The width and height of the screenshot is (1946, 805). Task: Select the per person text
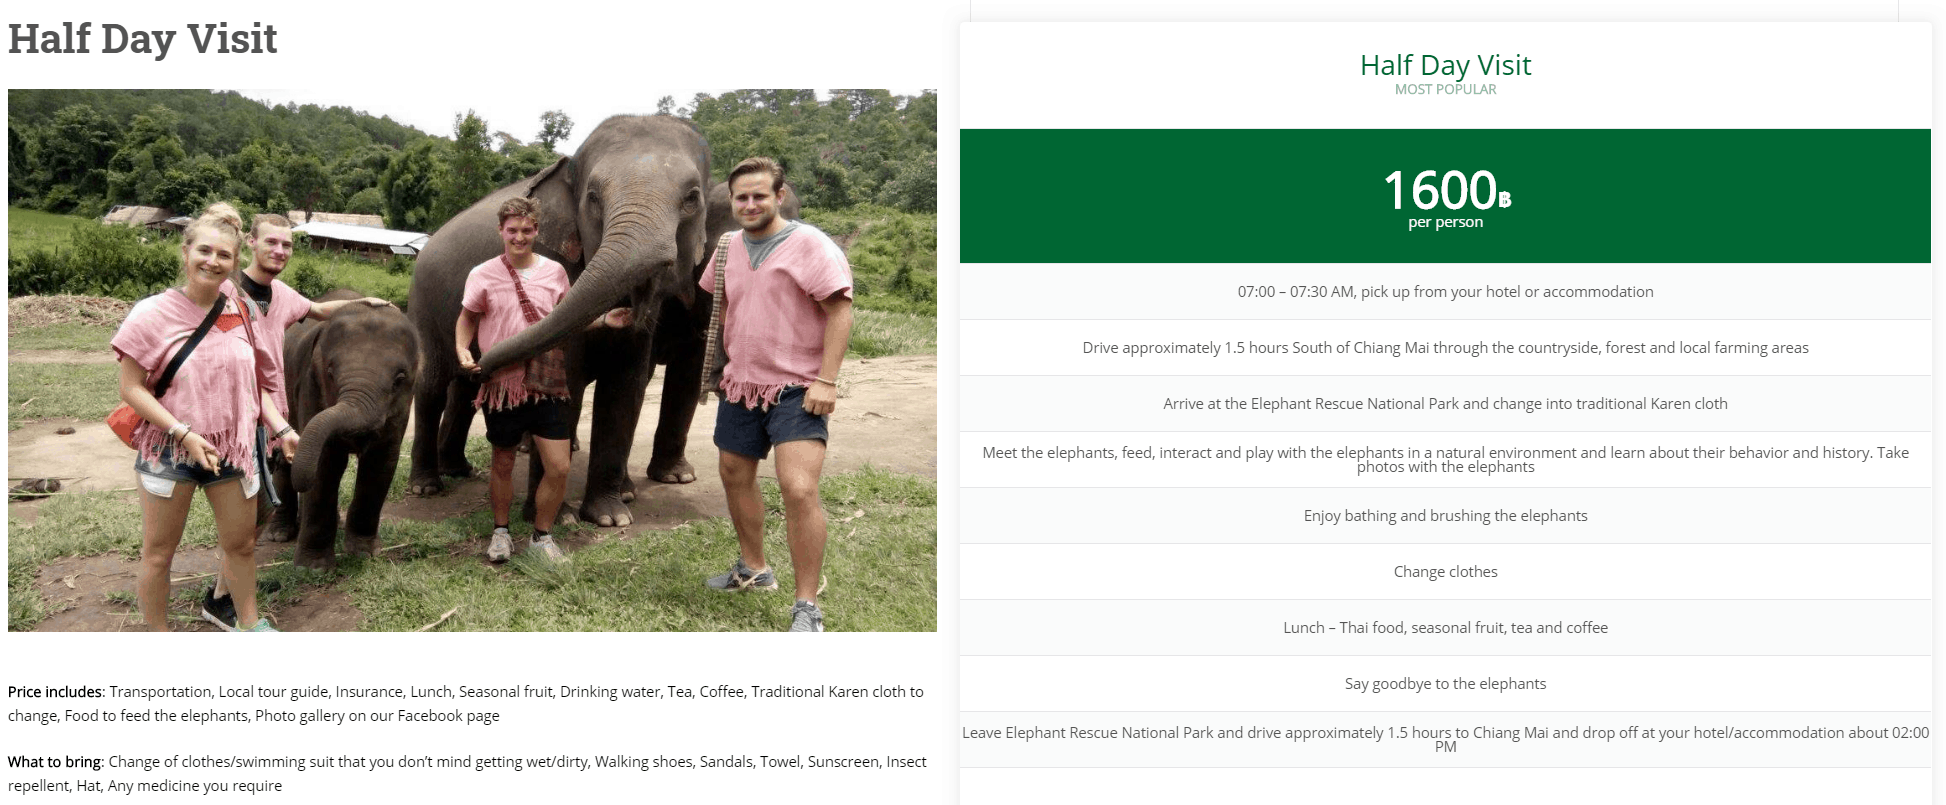coord(1445,222)
